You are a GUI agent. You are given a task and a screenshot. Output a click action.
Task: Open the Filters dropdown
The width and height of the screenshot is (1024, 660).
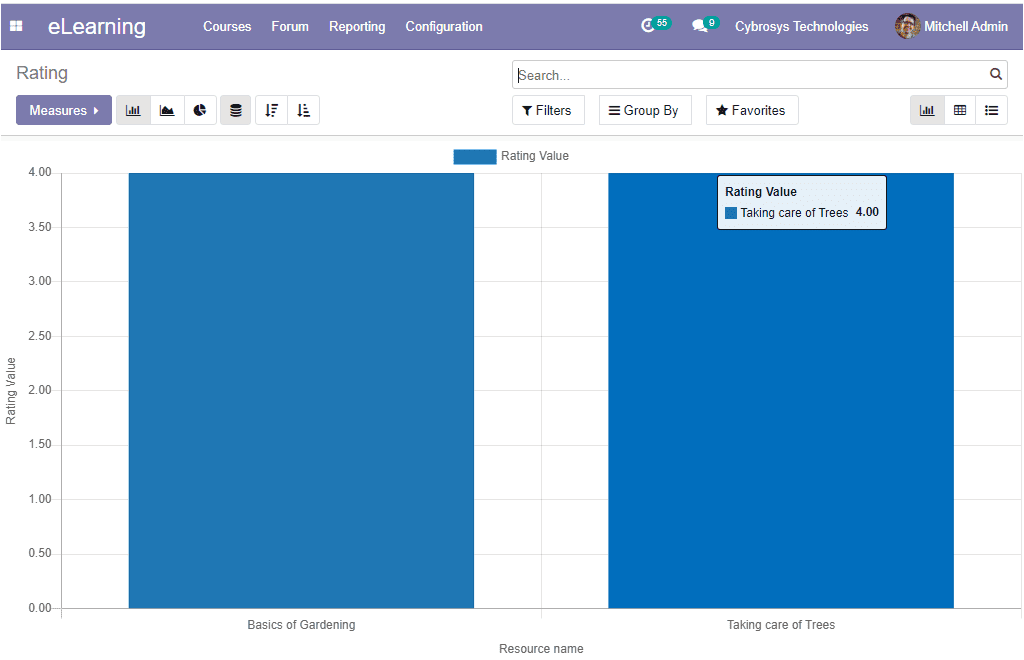coord(548,110)
